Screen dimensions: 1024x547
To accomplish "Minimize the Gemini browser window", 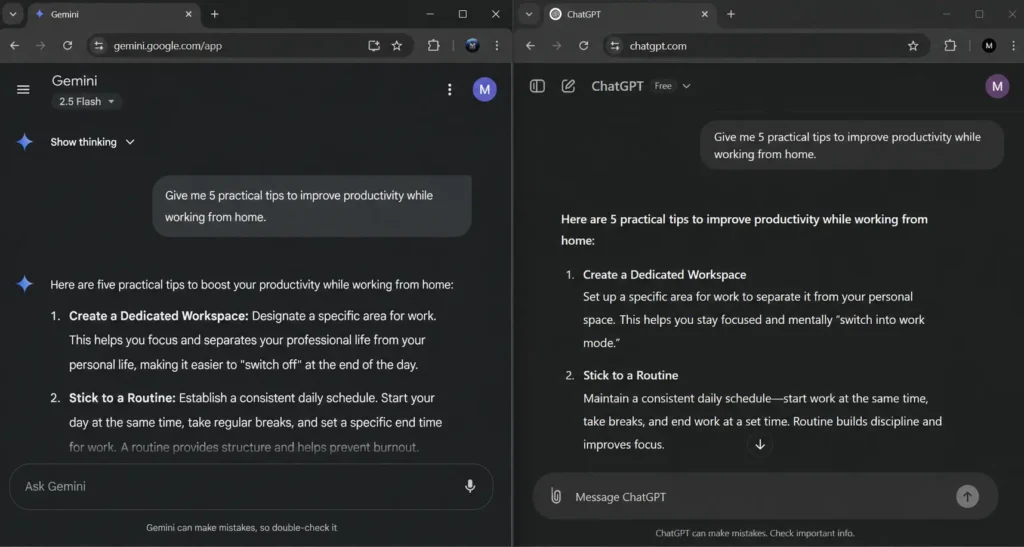I will pos(430,14).
